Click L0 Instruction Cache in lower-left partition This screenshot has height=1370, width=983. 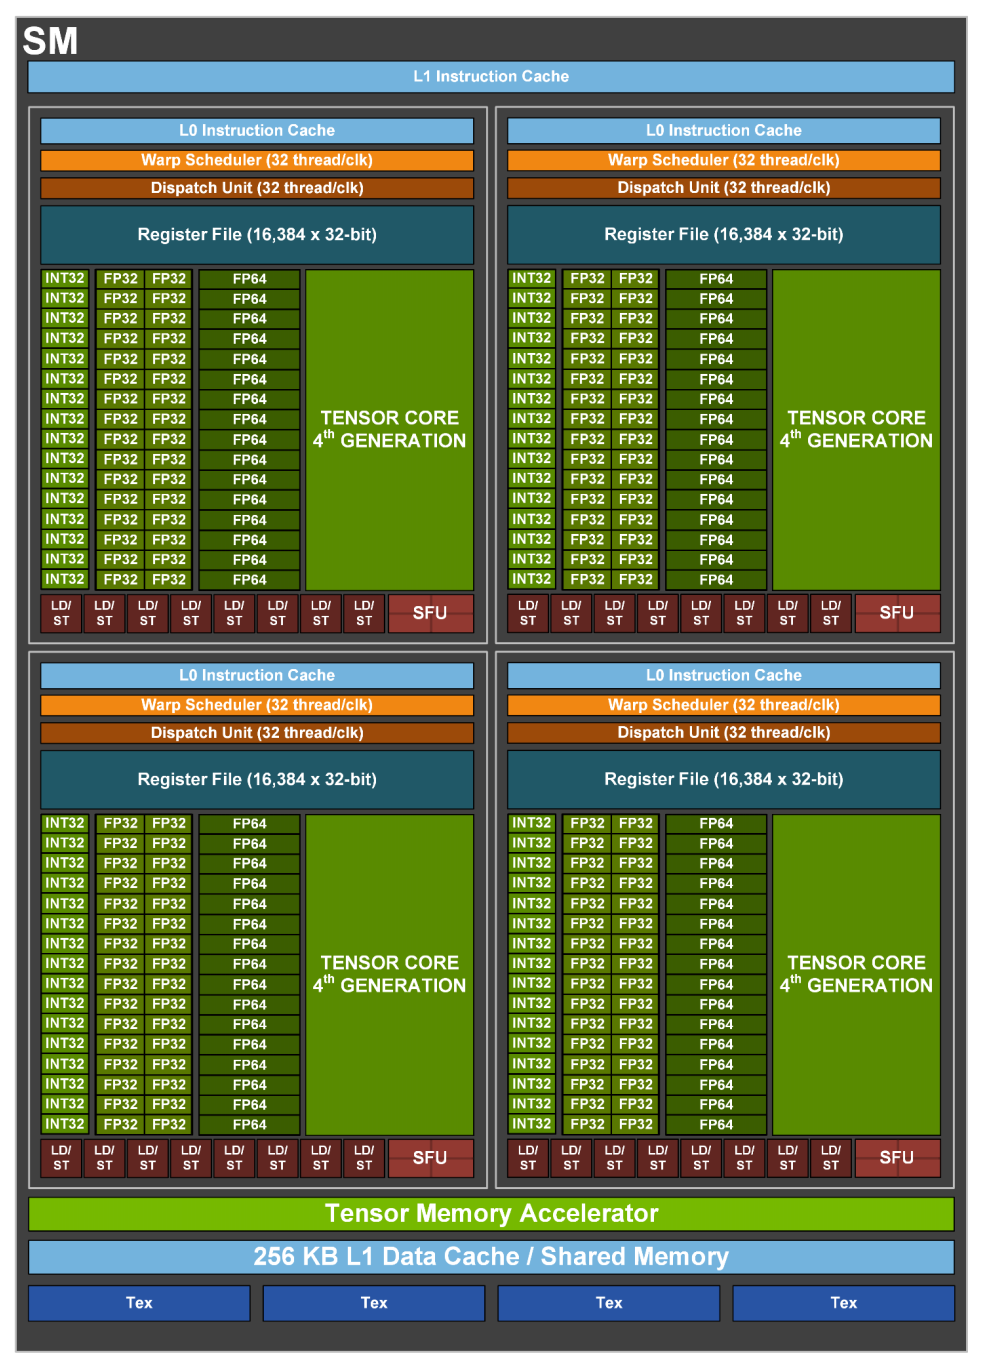point(257,676)
